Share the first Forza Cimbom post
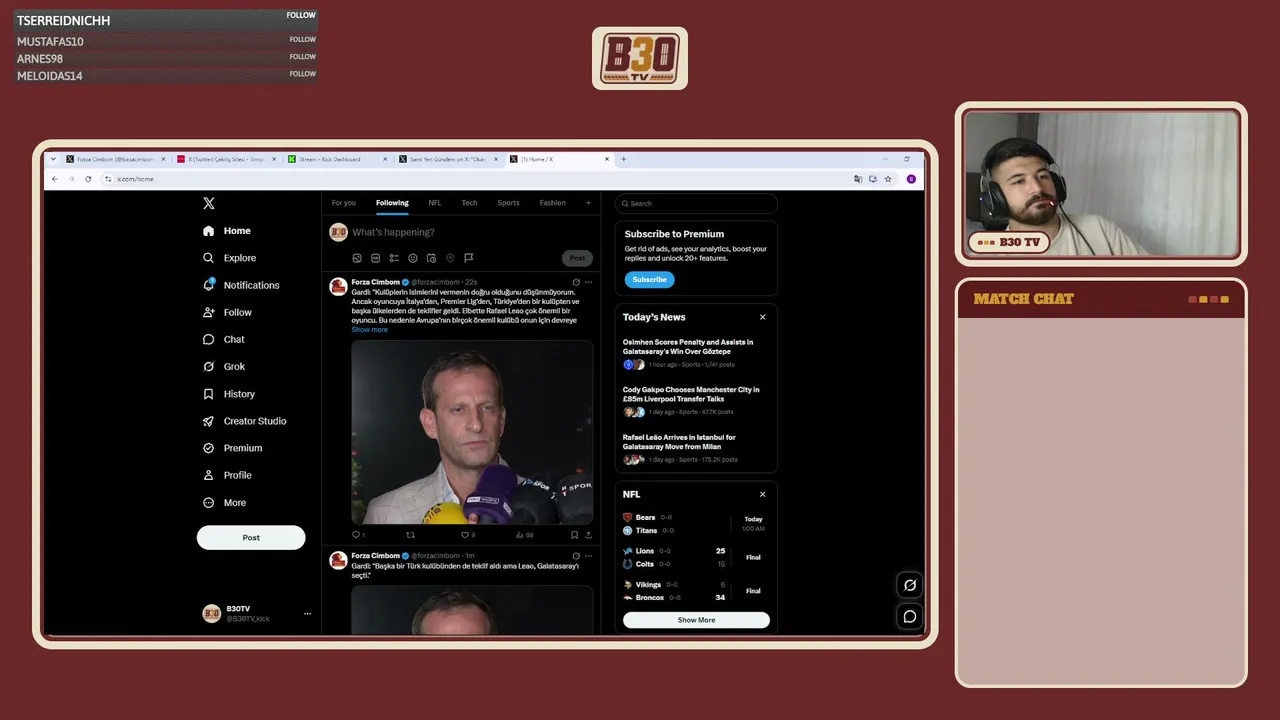The height and width of the screenshot is (720, 1280). click(588, 535)
